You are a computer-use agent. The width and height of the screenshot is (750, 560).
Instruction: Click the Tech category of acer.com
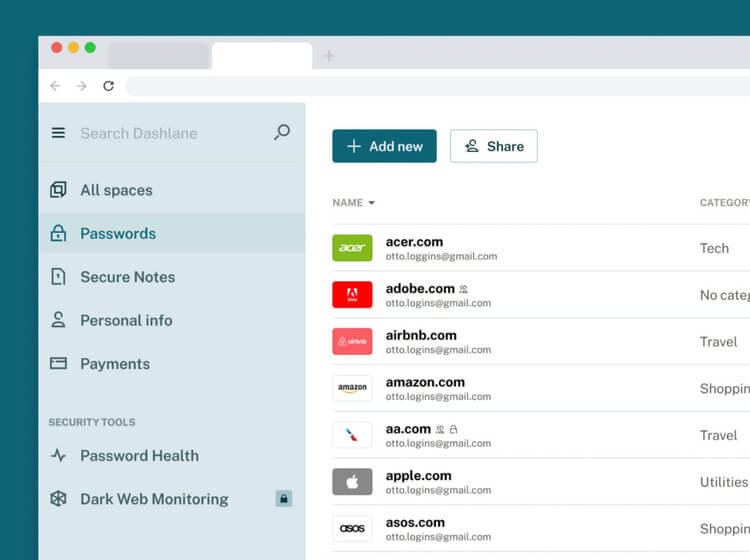click(x=714, y=248)
